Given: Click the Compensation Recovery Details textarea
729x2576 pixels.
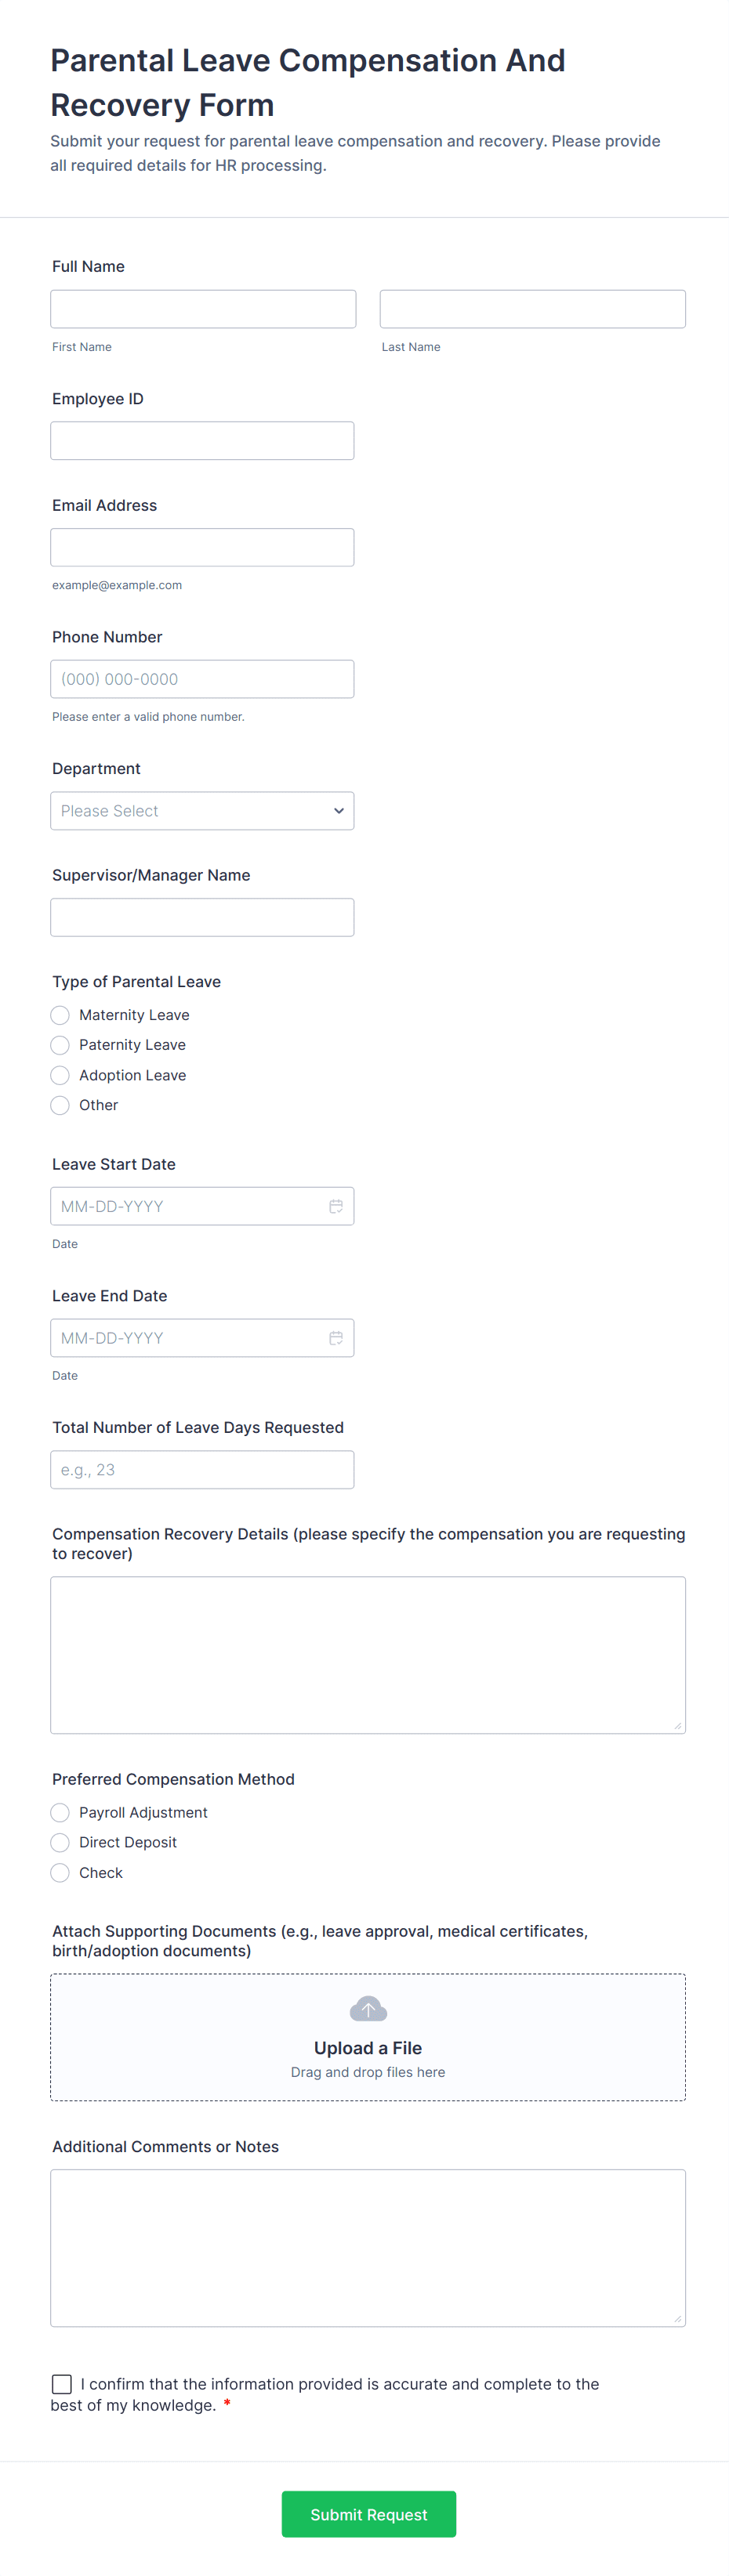Looking at the screenshot, I should [x=368, y=1655].
